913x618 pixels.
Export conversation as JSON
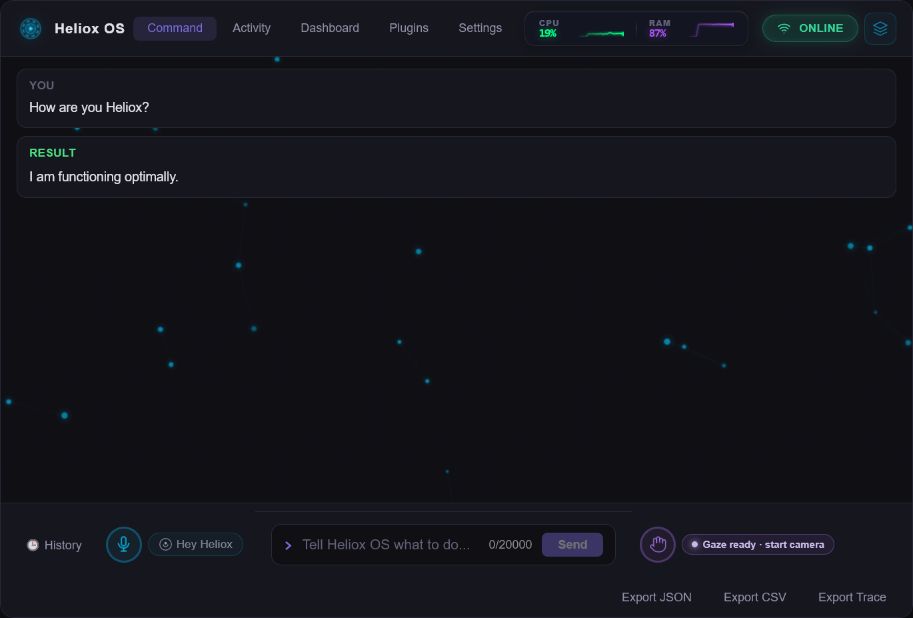pos(656,597)
